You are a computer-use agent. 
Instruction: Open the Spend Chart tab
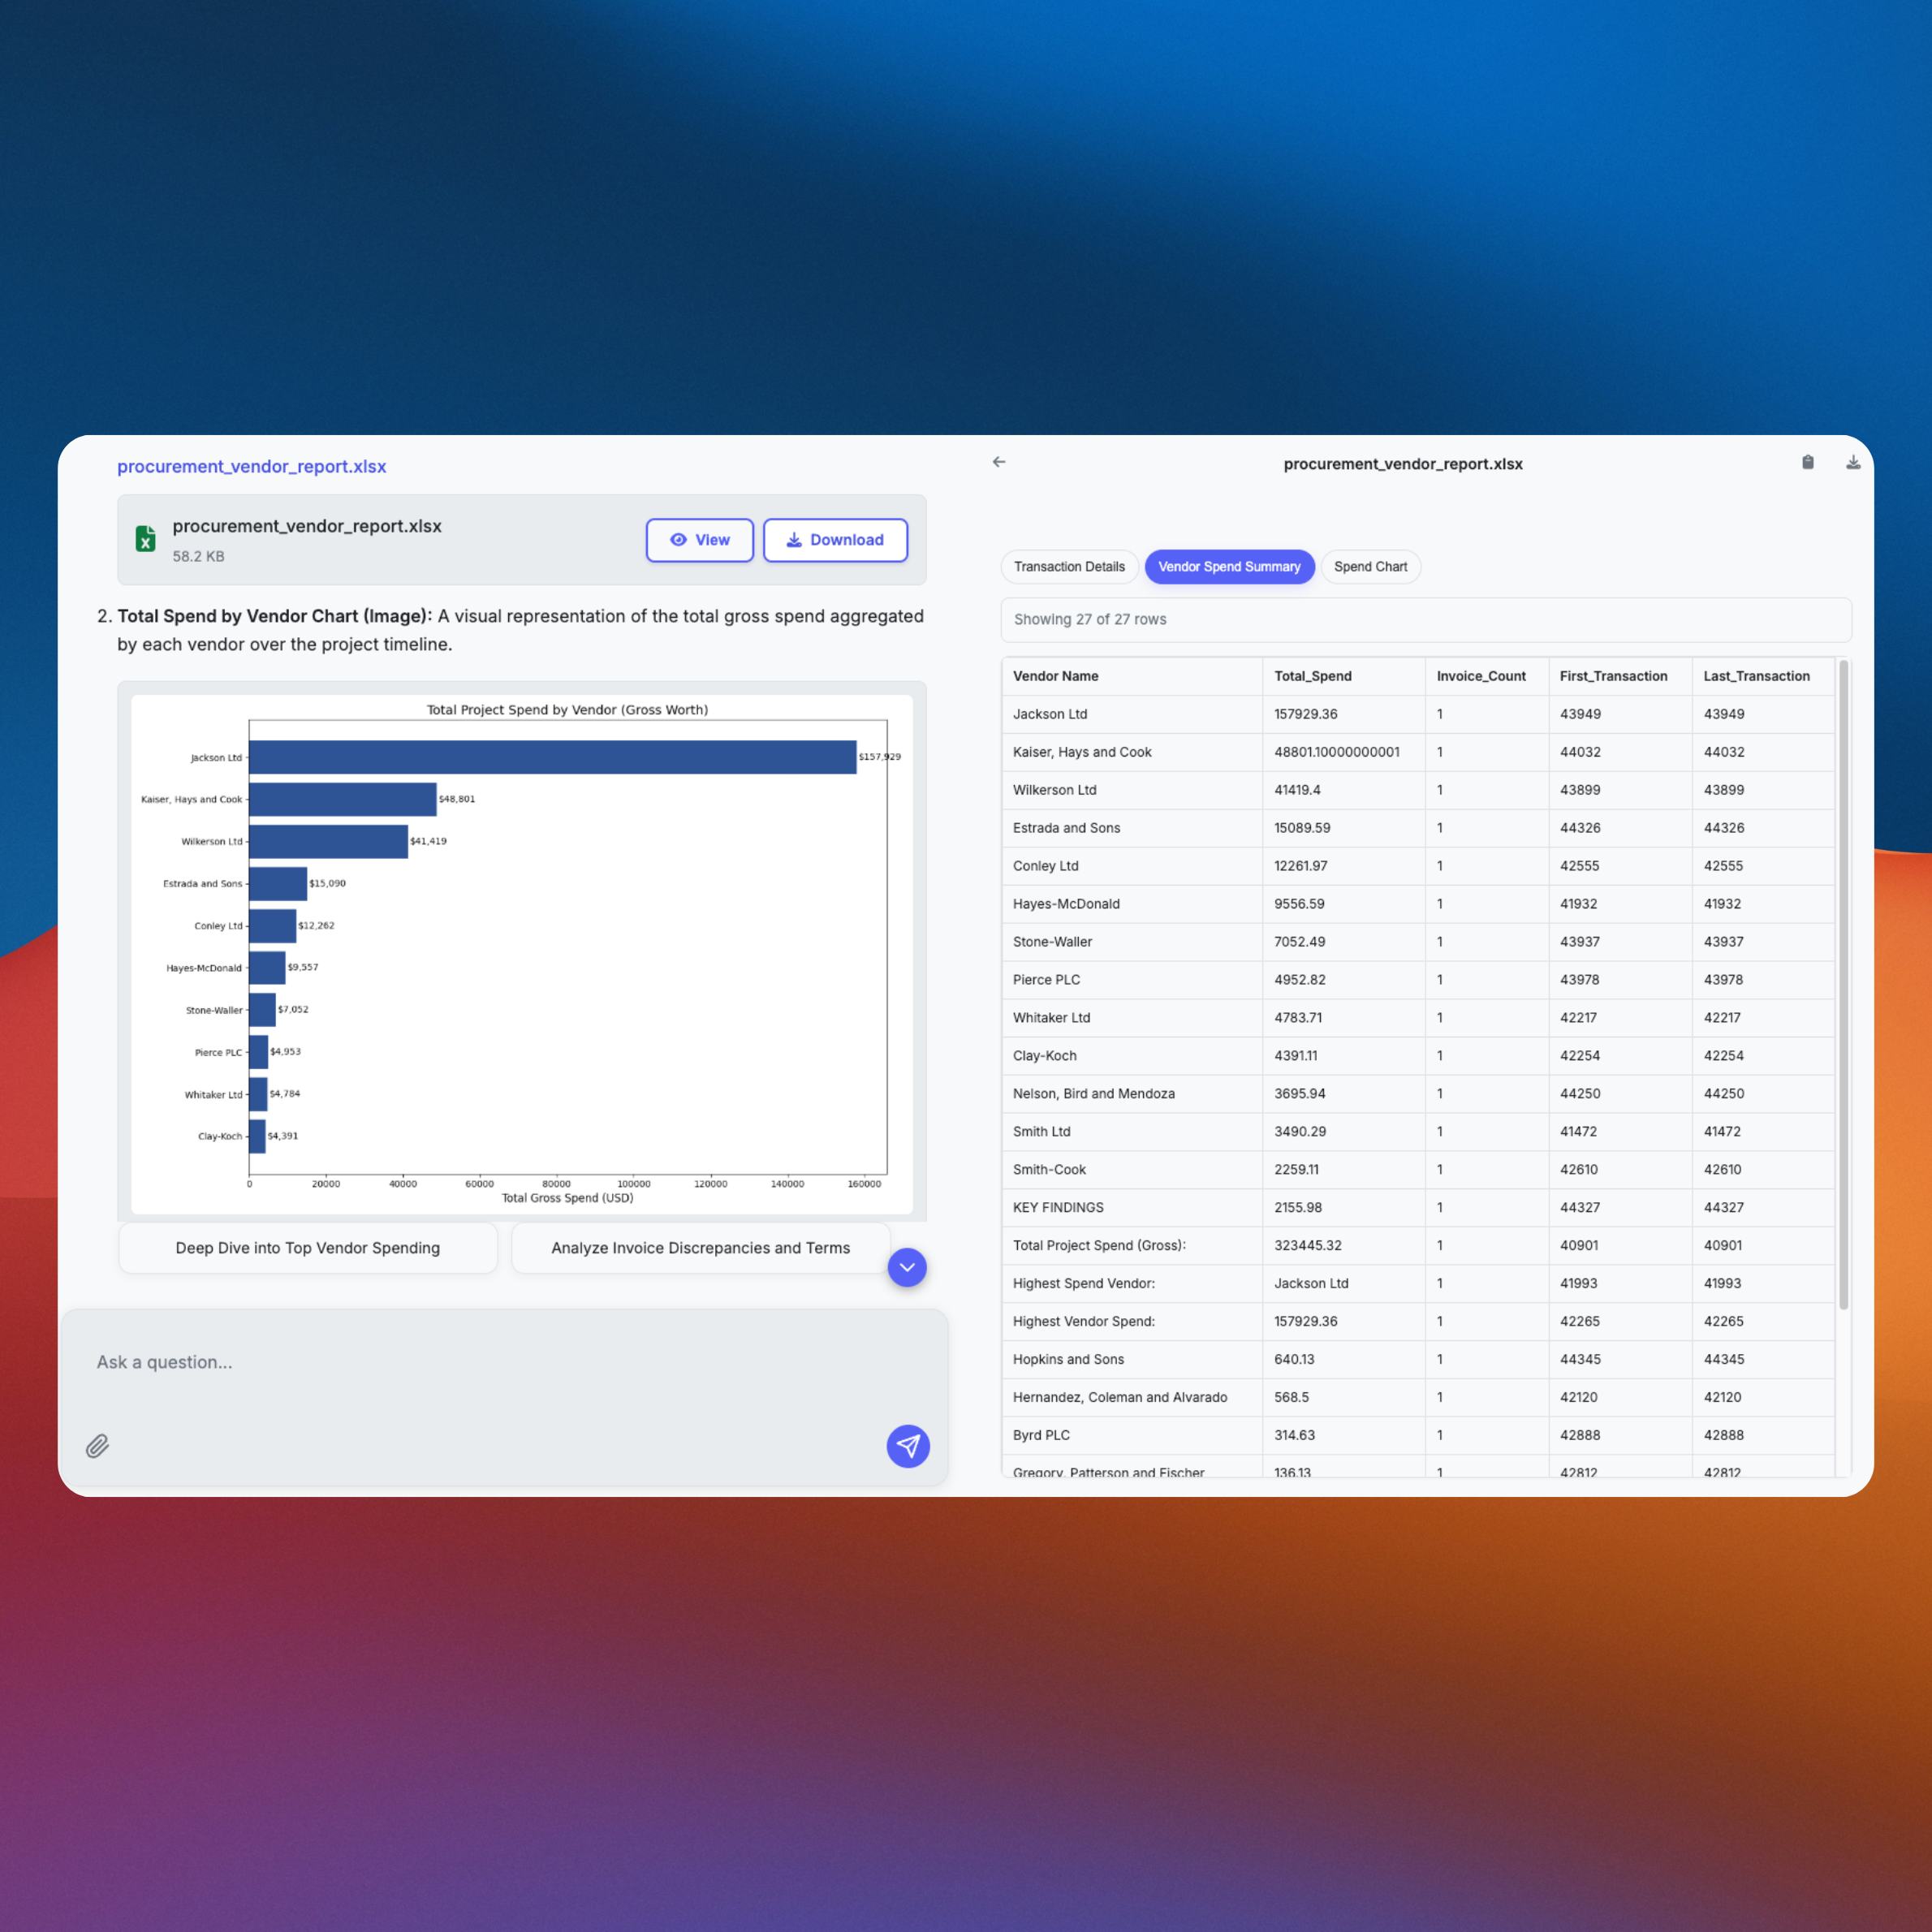pos(1371,566)
